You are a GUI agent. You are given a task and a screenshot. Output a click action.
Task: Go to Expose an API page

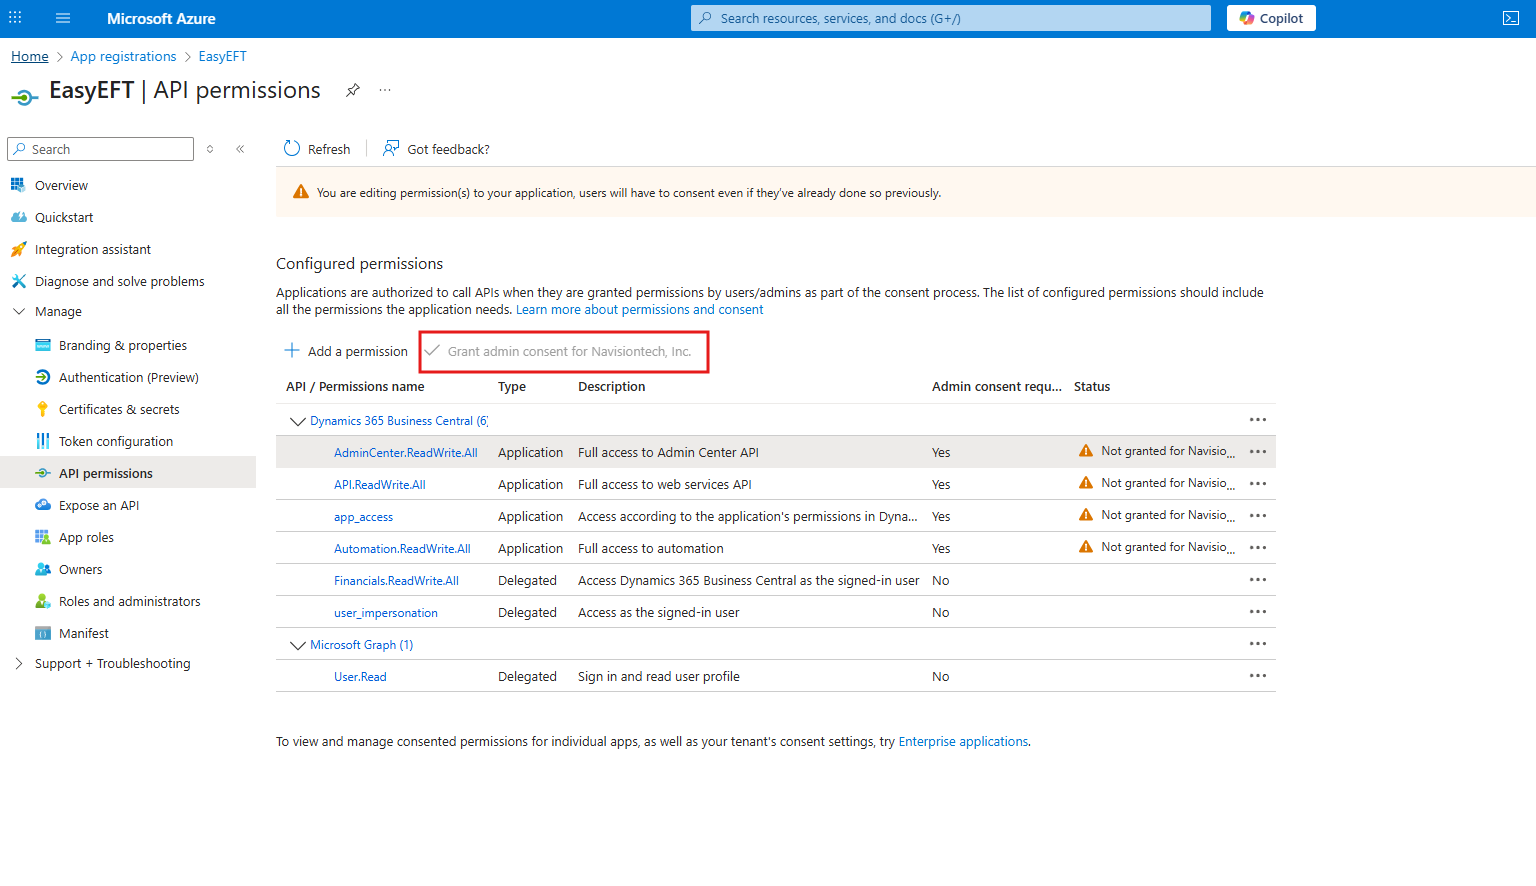pyautogui.click(x=98, y=505)
